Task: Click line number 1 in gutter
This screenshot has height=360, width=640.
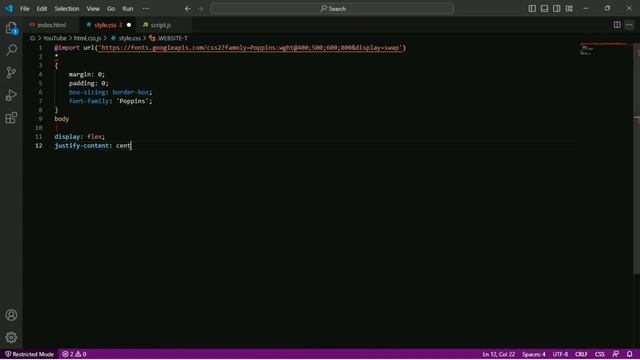Action: (40, 48)
